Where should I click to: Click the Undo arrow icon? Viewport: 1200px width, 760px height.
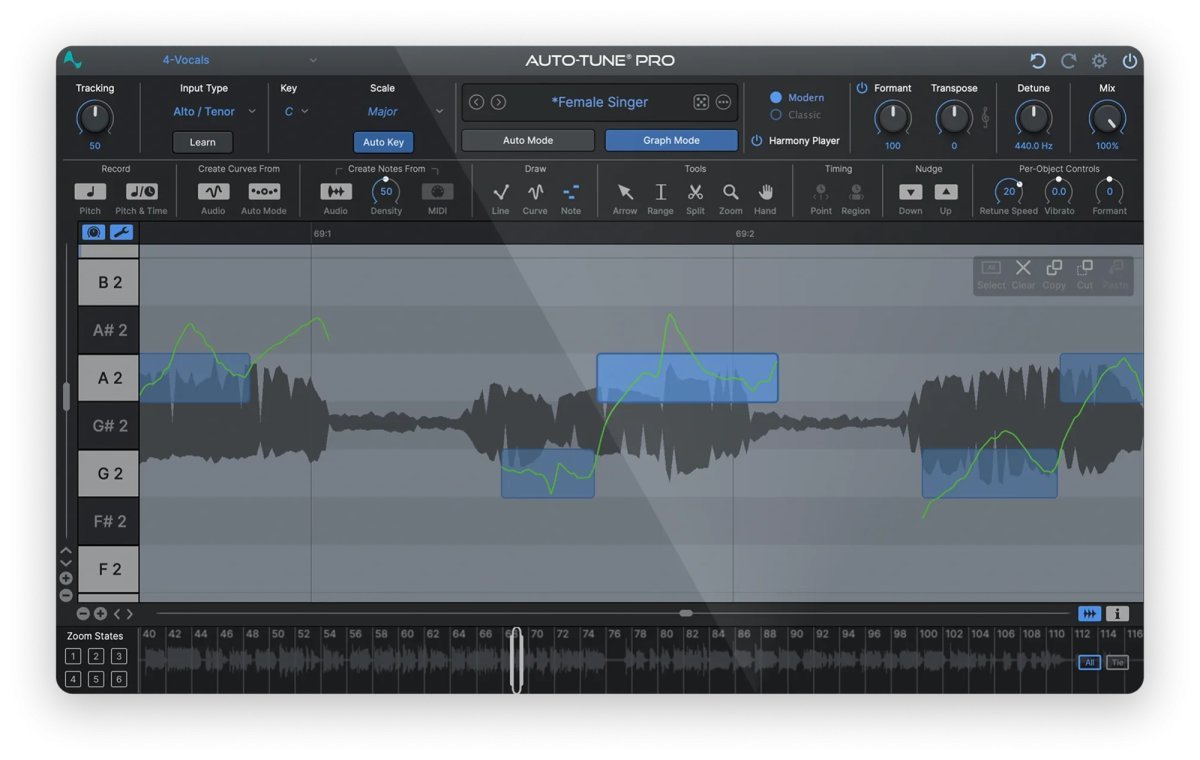tap(1038, 61)
